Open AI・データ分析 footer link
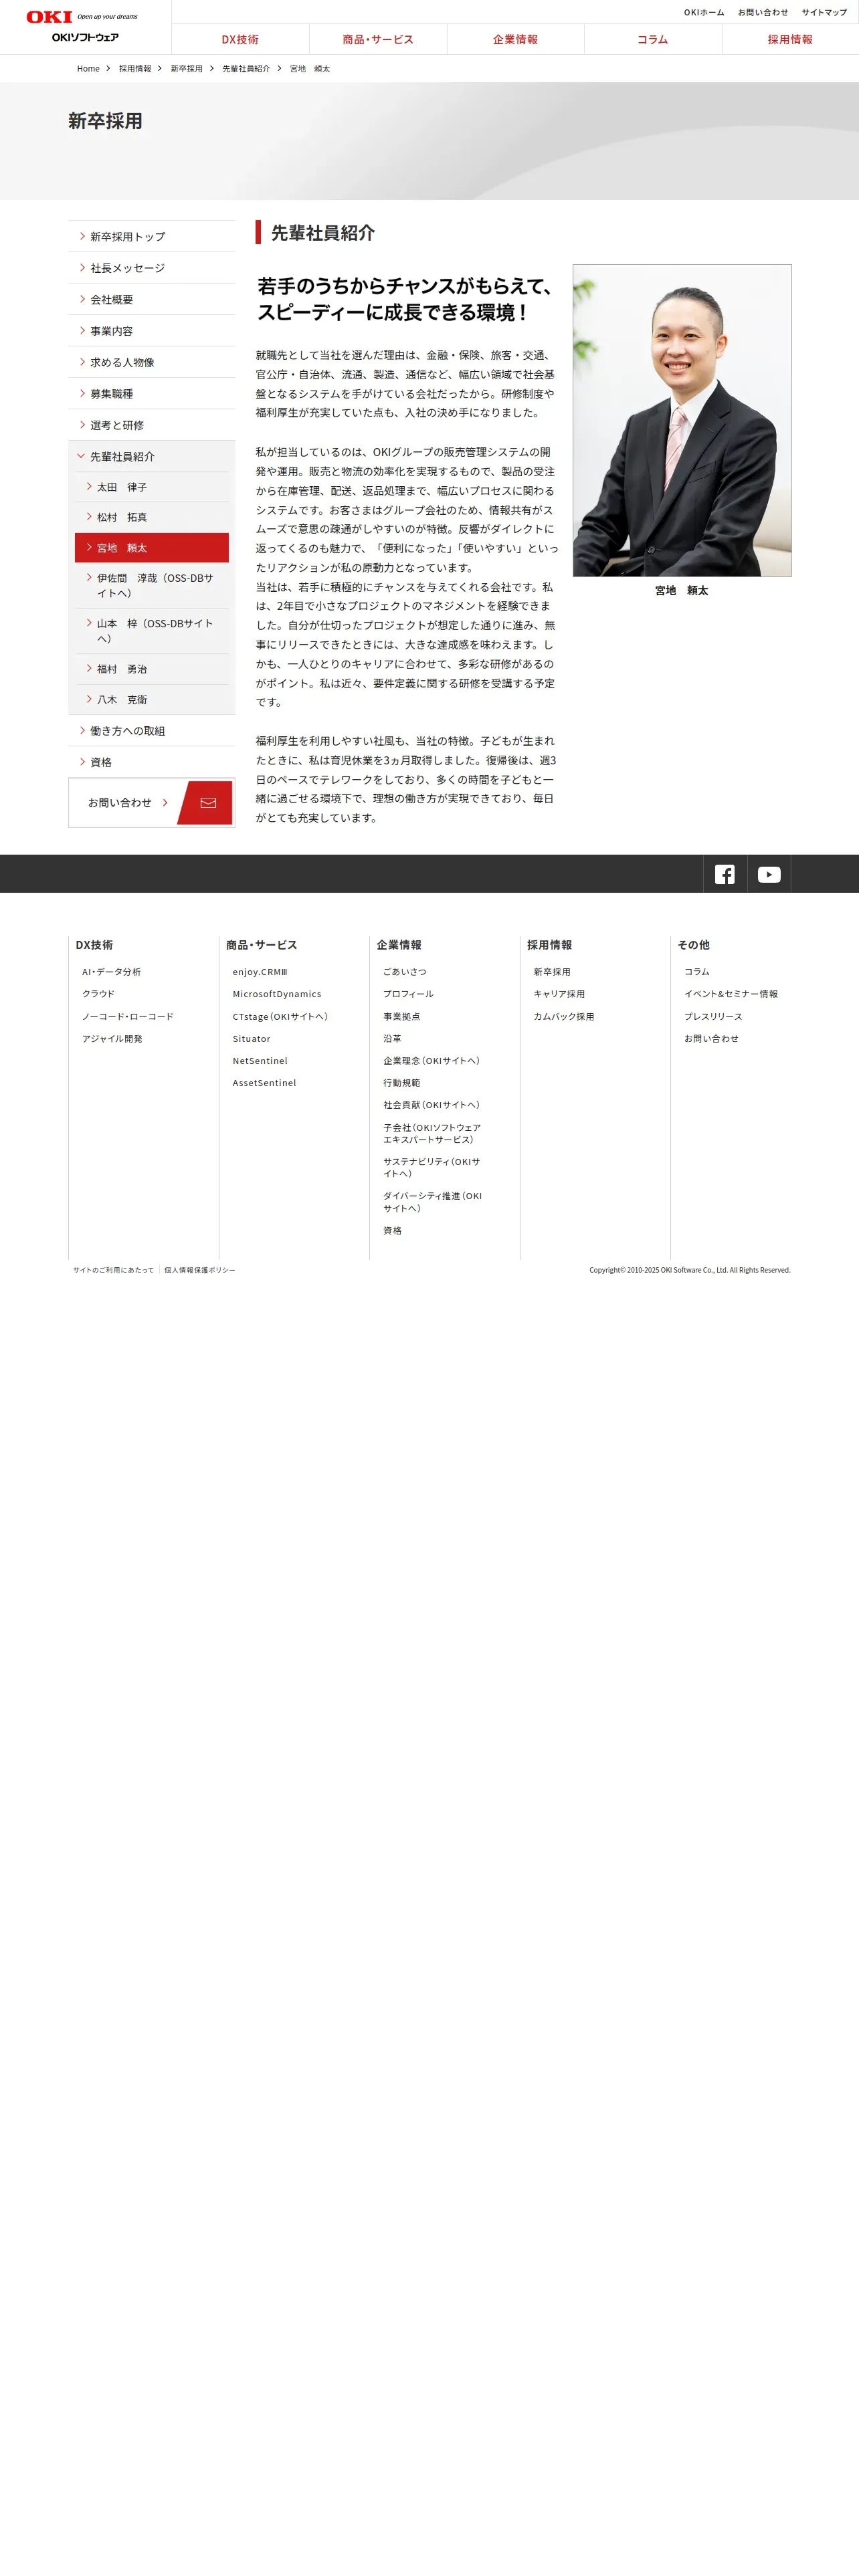This screenshot has width=859, height=2576. (x=112, y=972)
